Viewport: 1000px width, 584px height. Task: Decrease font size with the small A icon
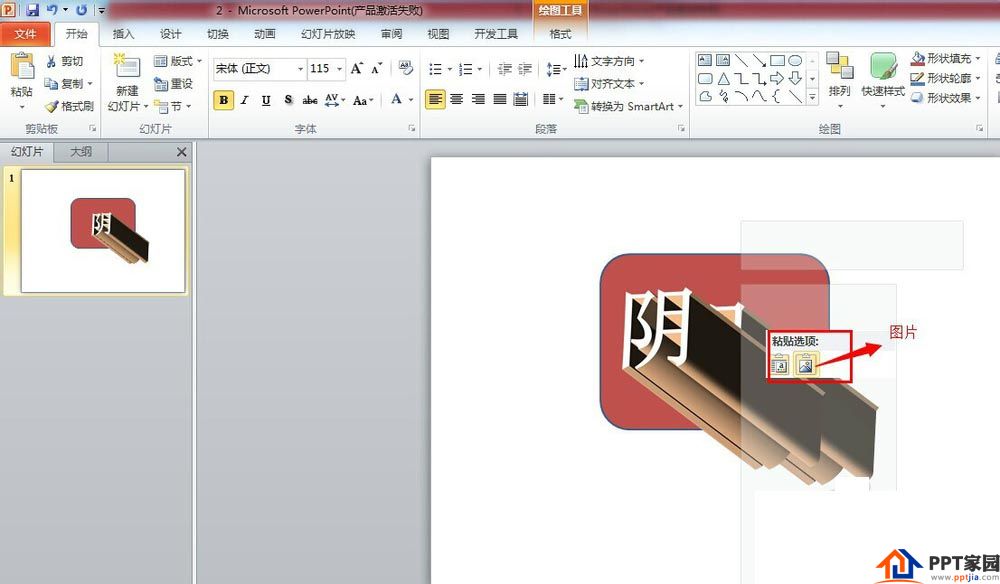click(377, 68)
